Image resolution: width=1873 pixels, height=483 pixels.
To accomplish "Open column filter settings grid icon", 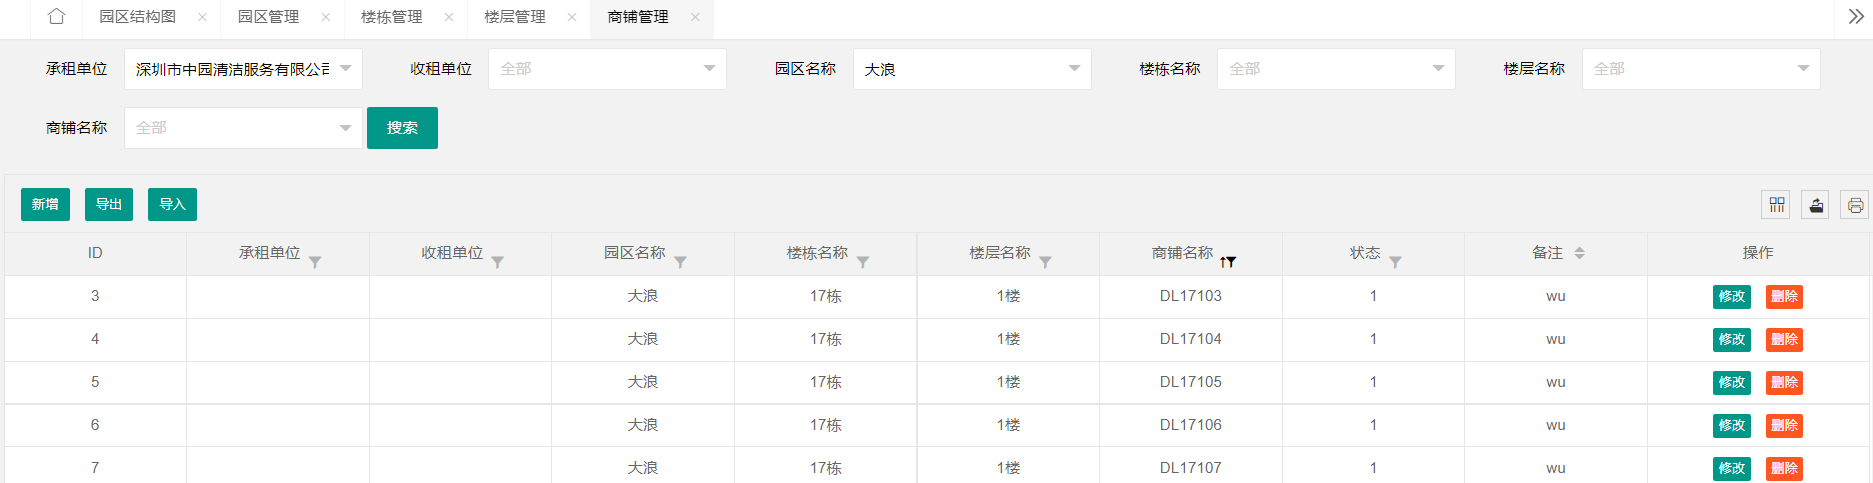I will pos(1776,205).
